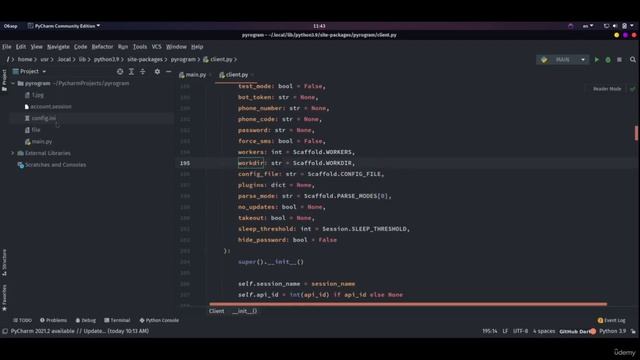The width and height of the screenshot is (640, 360).
Task: Select the client.py editor tab
Action: click(236, 75)
